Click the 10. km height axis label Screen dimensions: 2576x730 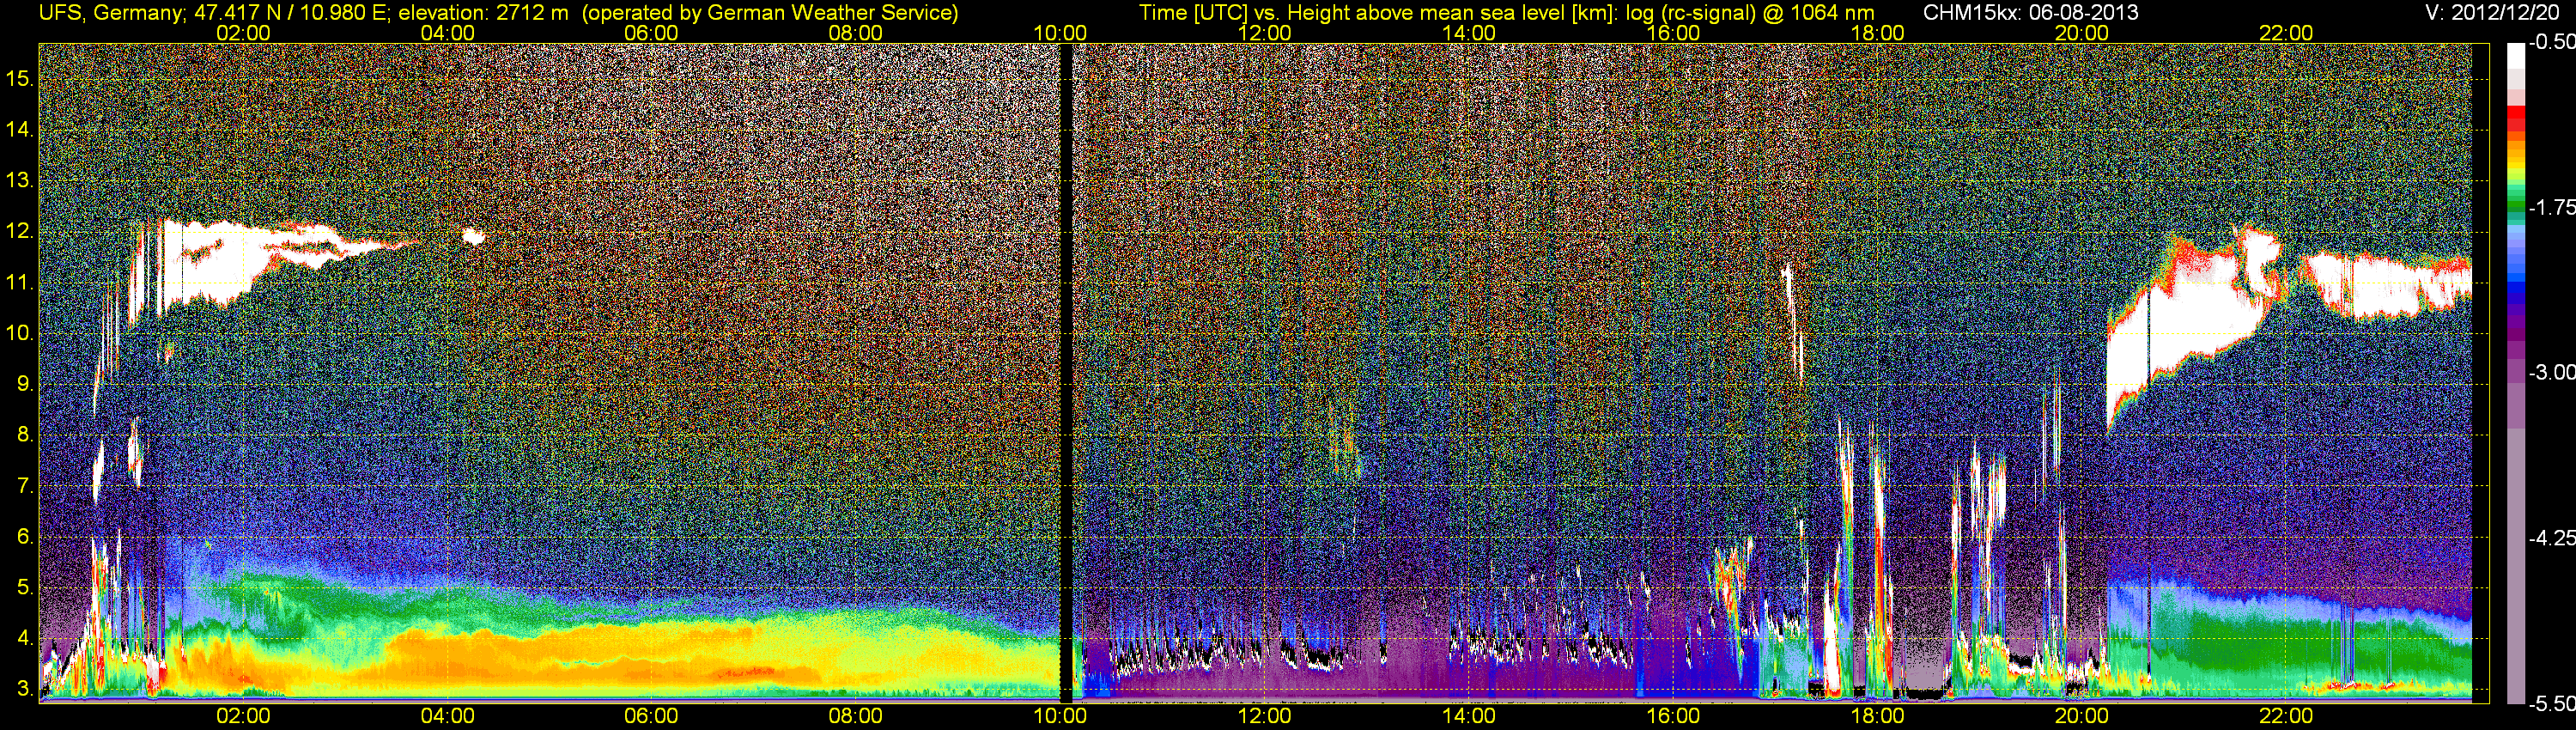tap(19, 333)
